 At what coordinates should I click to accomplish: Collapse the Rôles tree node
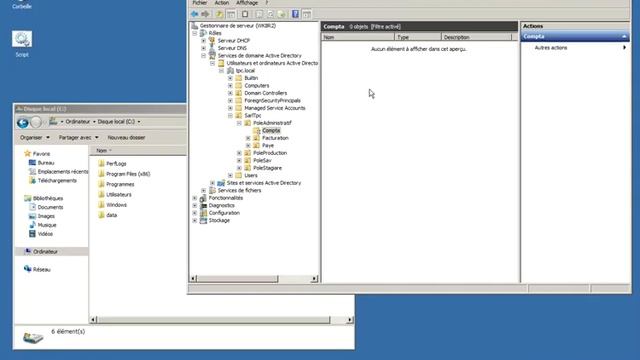[x=195, y=33]
